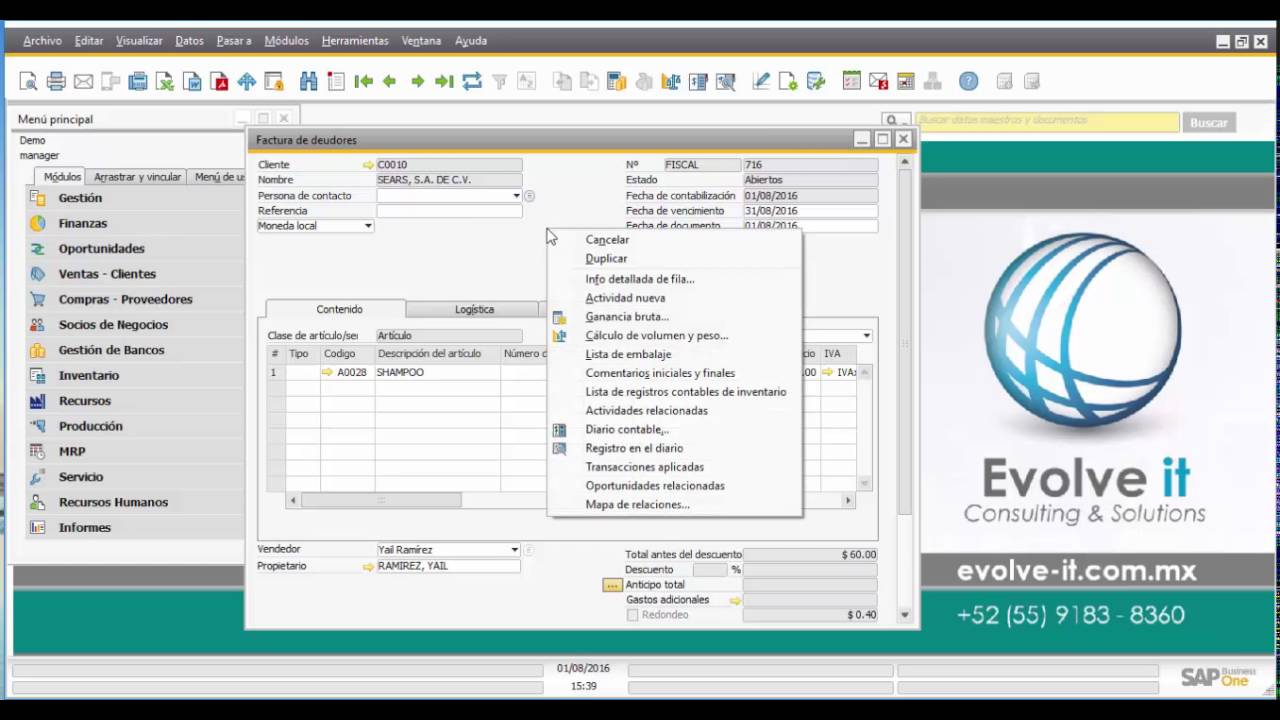Click the Gastos adicionales link arrow
This screenshot has width=1280, height=720.
tap(735, 600)
